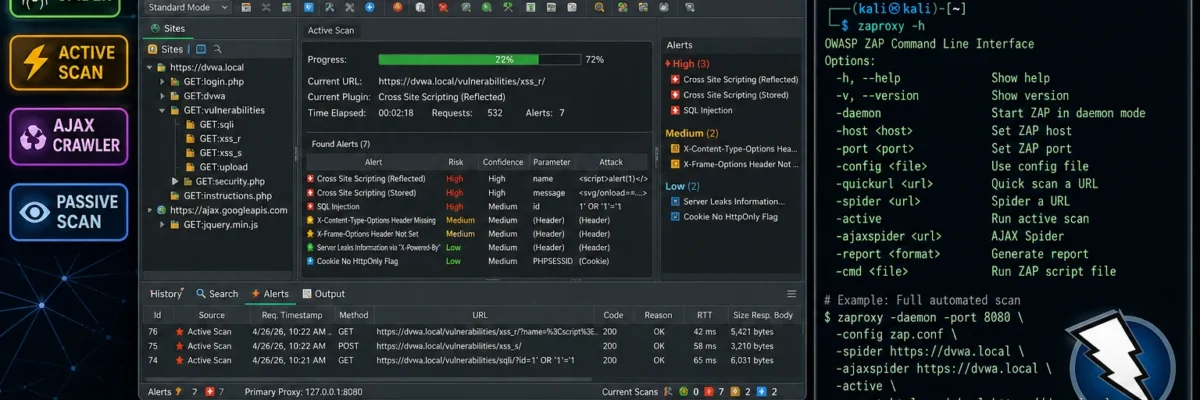The image size is (1200, 400).
Task: Expand the GET:login.php node
Action: (x=162, y=82)
